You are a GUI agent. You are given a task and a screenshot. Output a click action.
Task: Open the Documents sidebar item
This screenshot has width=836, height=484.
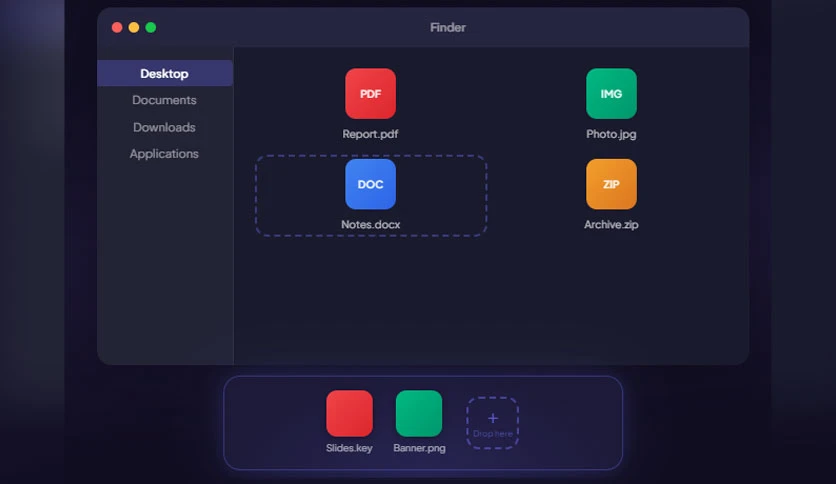tap(165, 100)
